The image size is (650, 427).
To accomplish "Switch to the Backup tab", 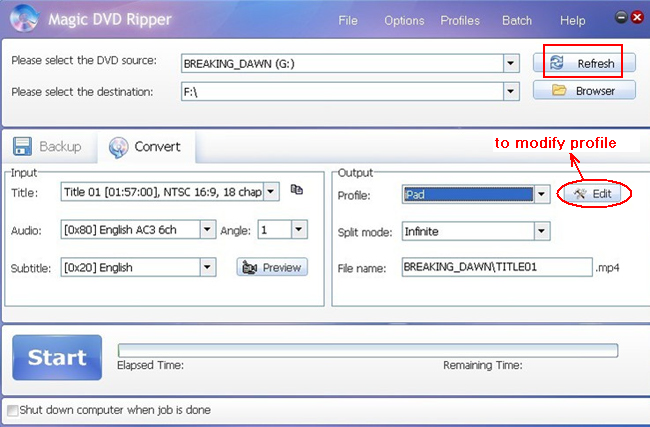I will click(47, 146).
